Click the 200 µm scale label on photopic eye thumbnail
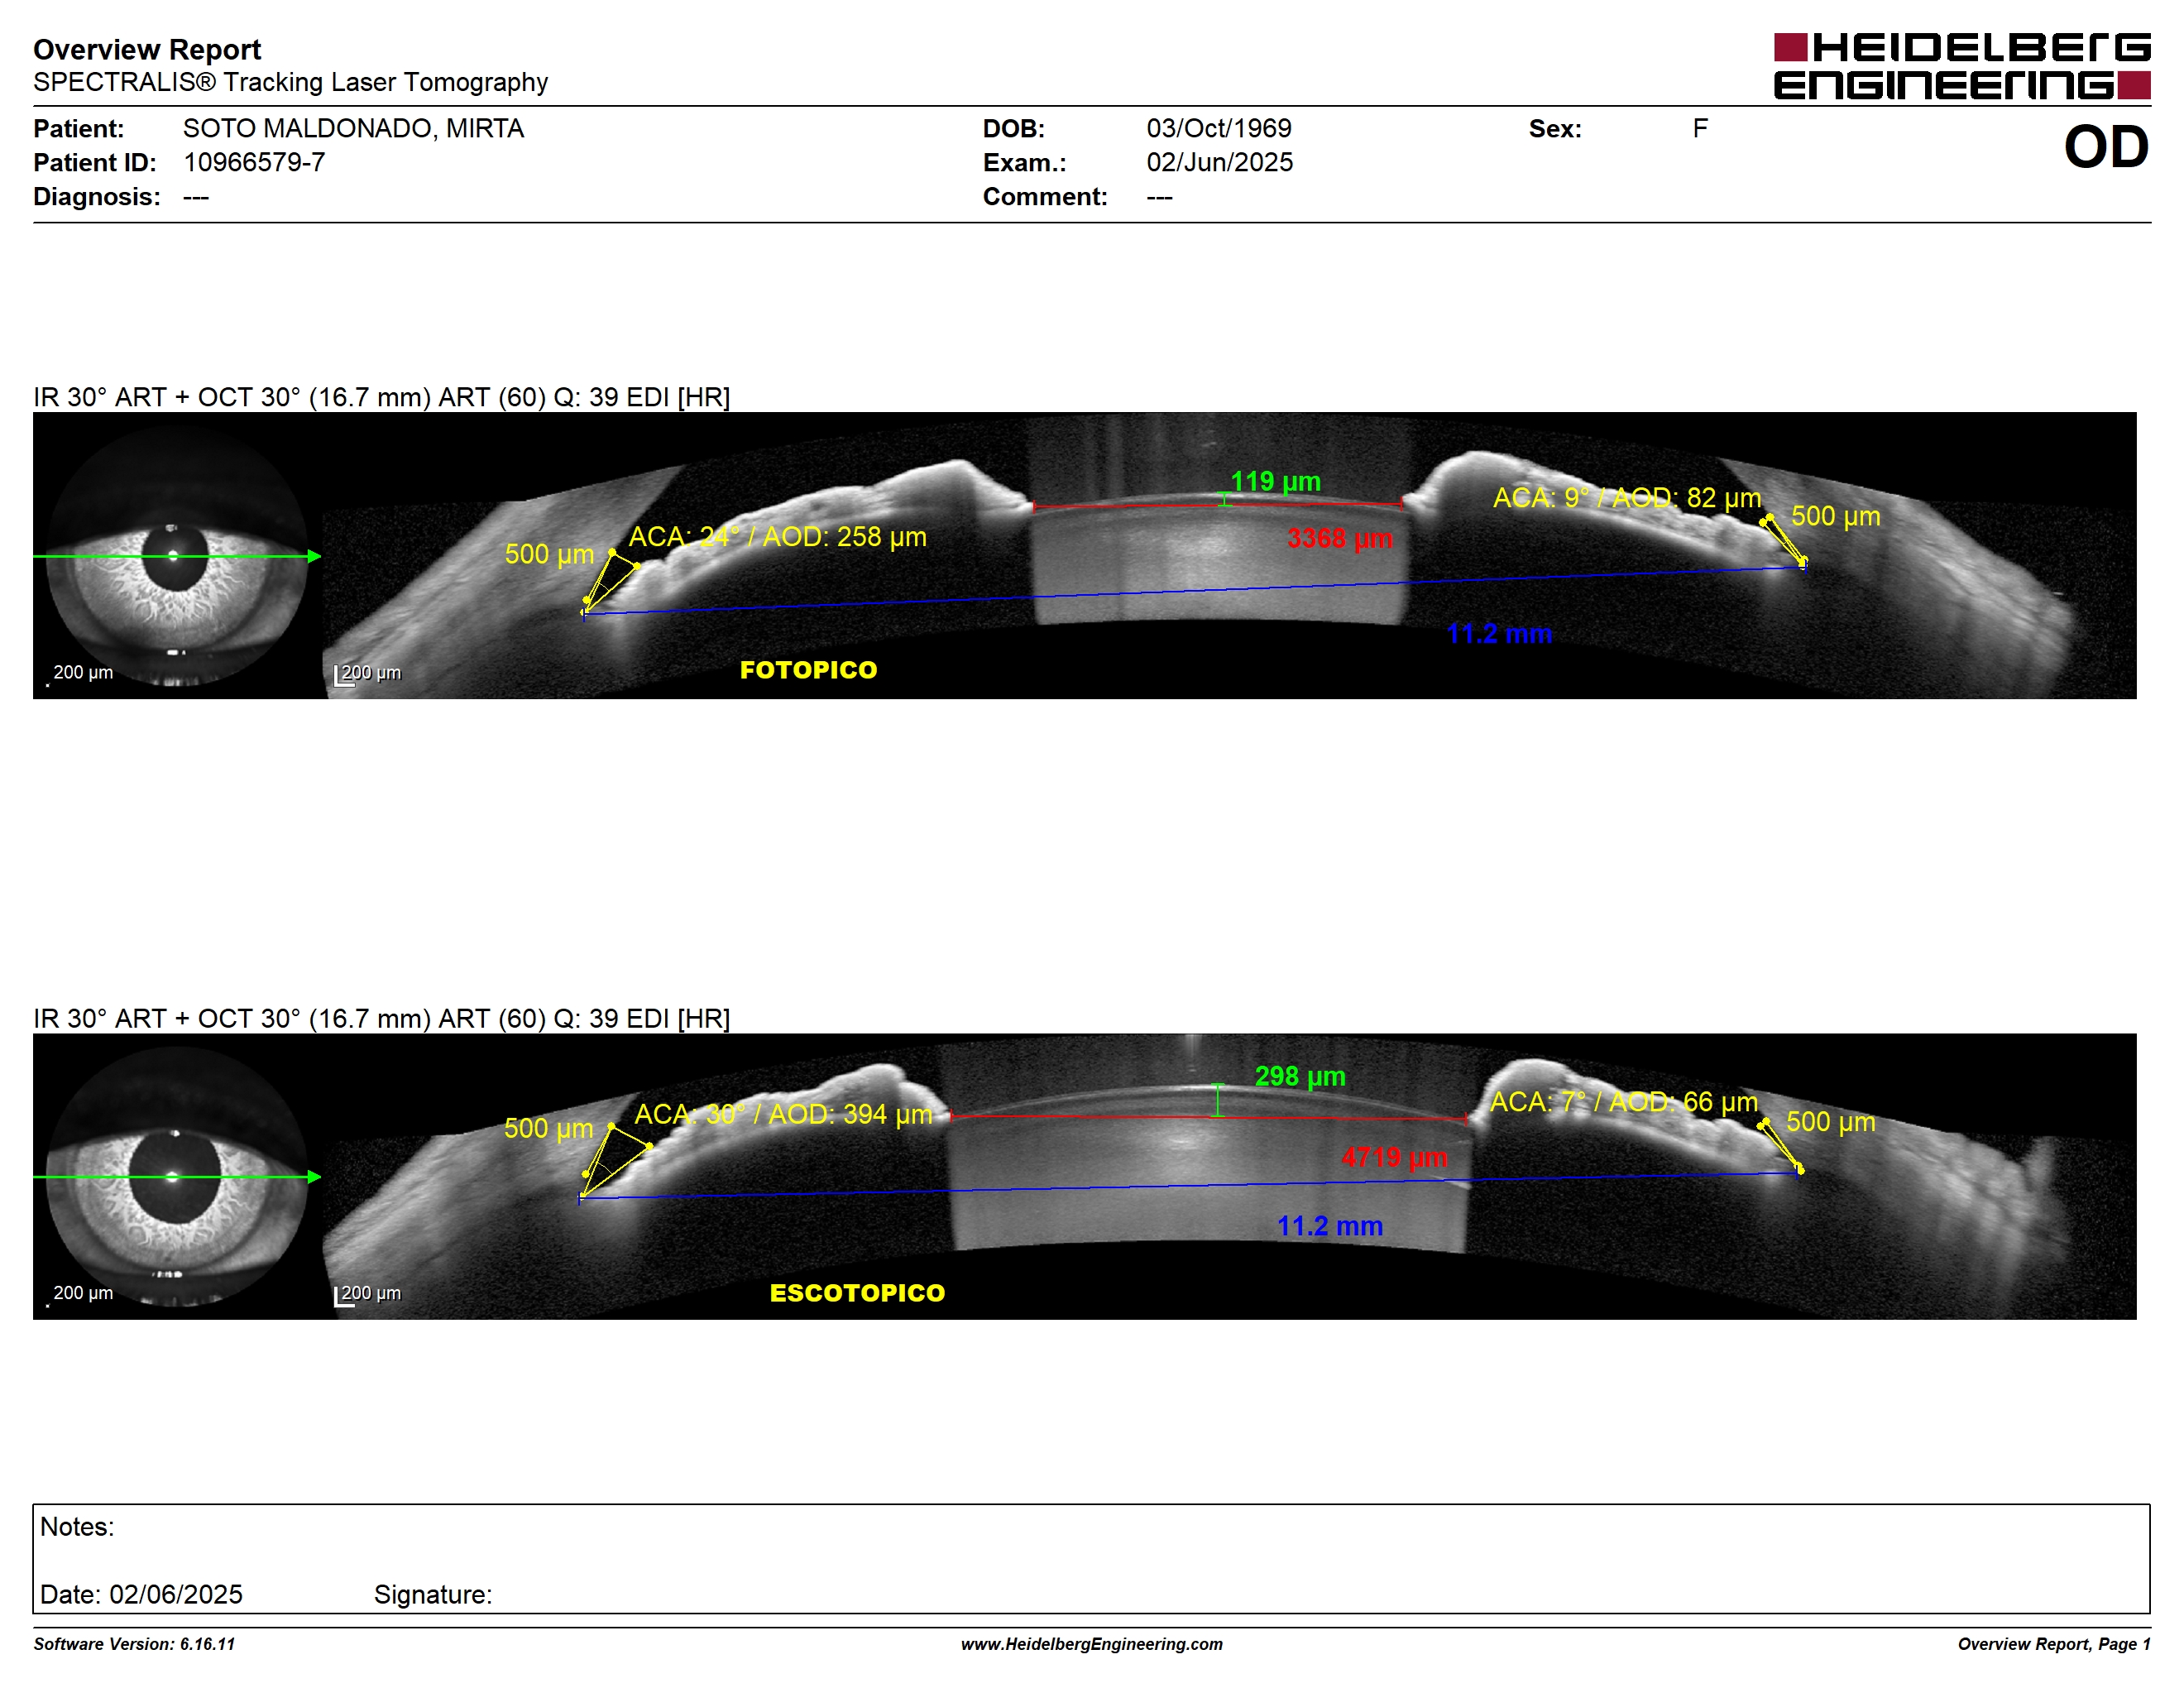2184x1688 pixels. pos(82,672)
